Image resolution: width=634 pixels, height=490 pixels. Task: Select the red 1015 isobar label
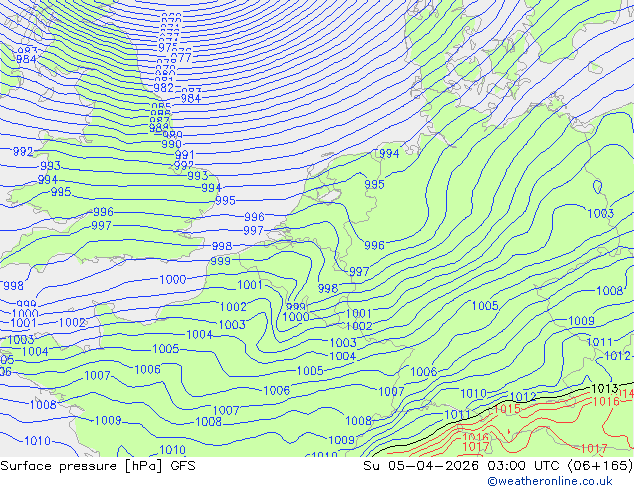pyautogui.click(x=507, y=409)
